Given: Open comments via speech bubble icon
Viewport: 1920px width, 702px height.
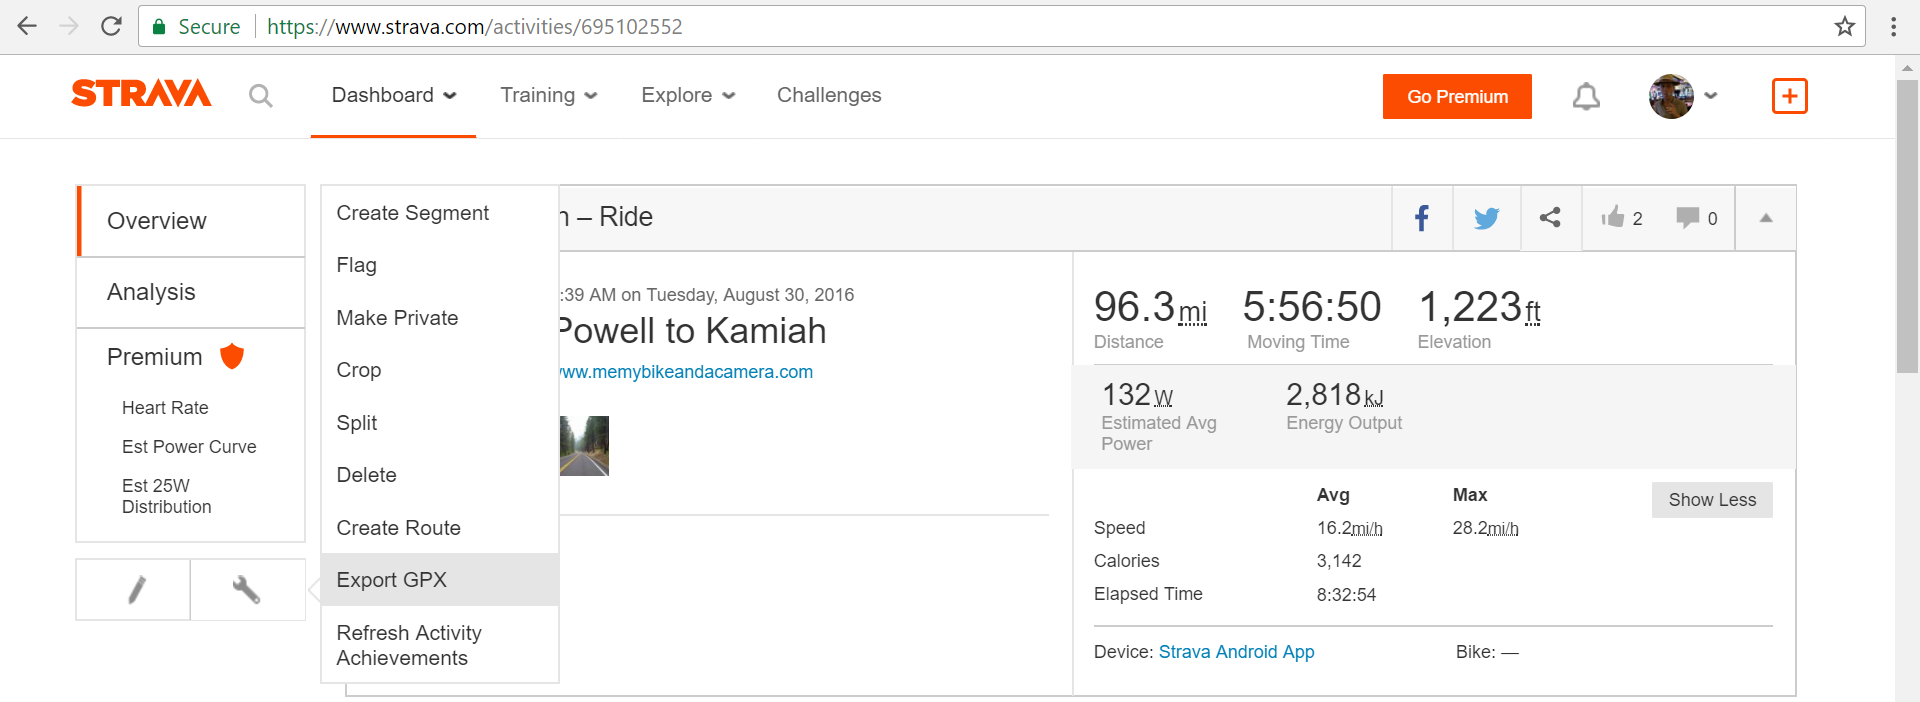Looking at the screenshot, I should (1688, 218).
